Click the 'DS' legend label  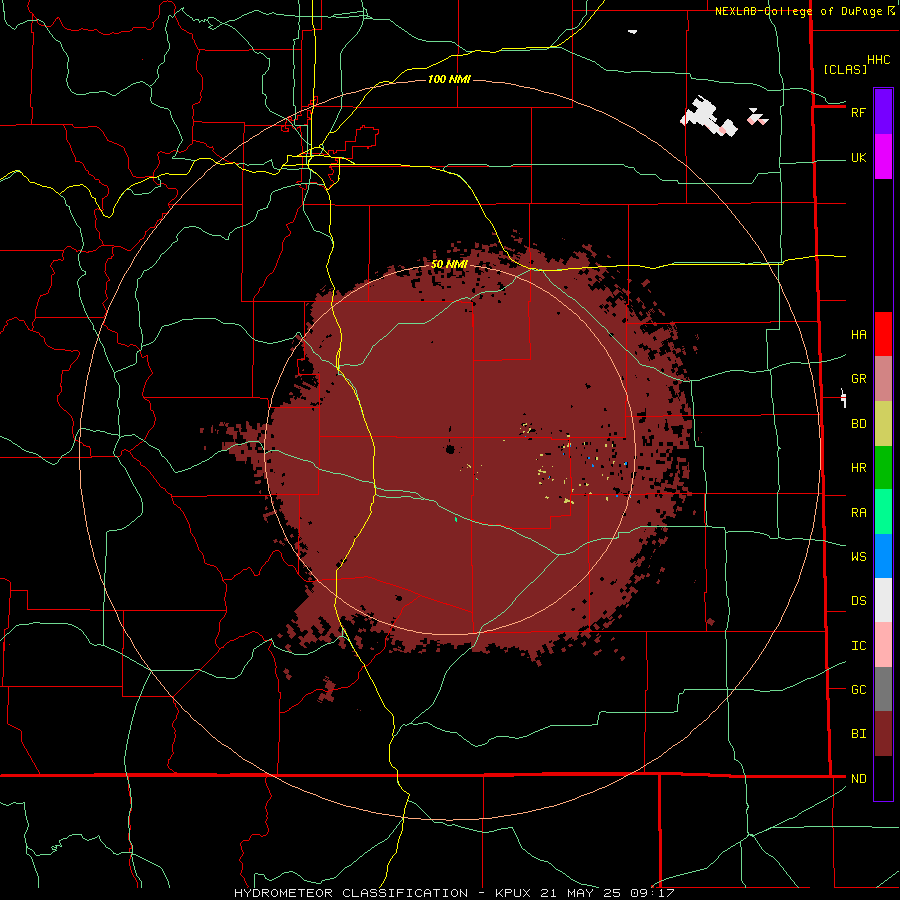click(x=858, y=601)
